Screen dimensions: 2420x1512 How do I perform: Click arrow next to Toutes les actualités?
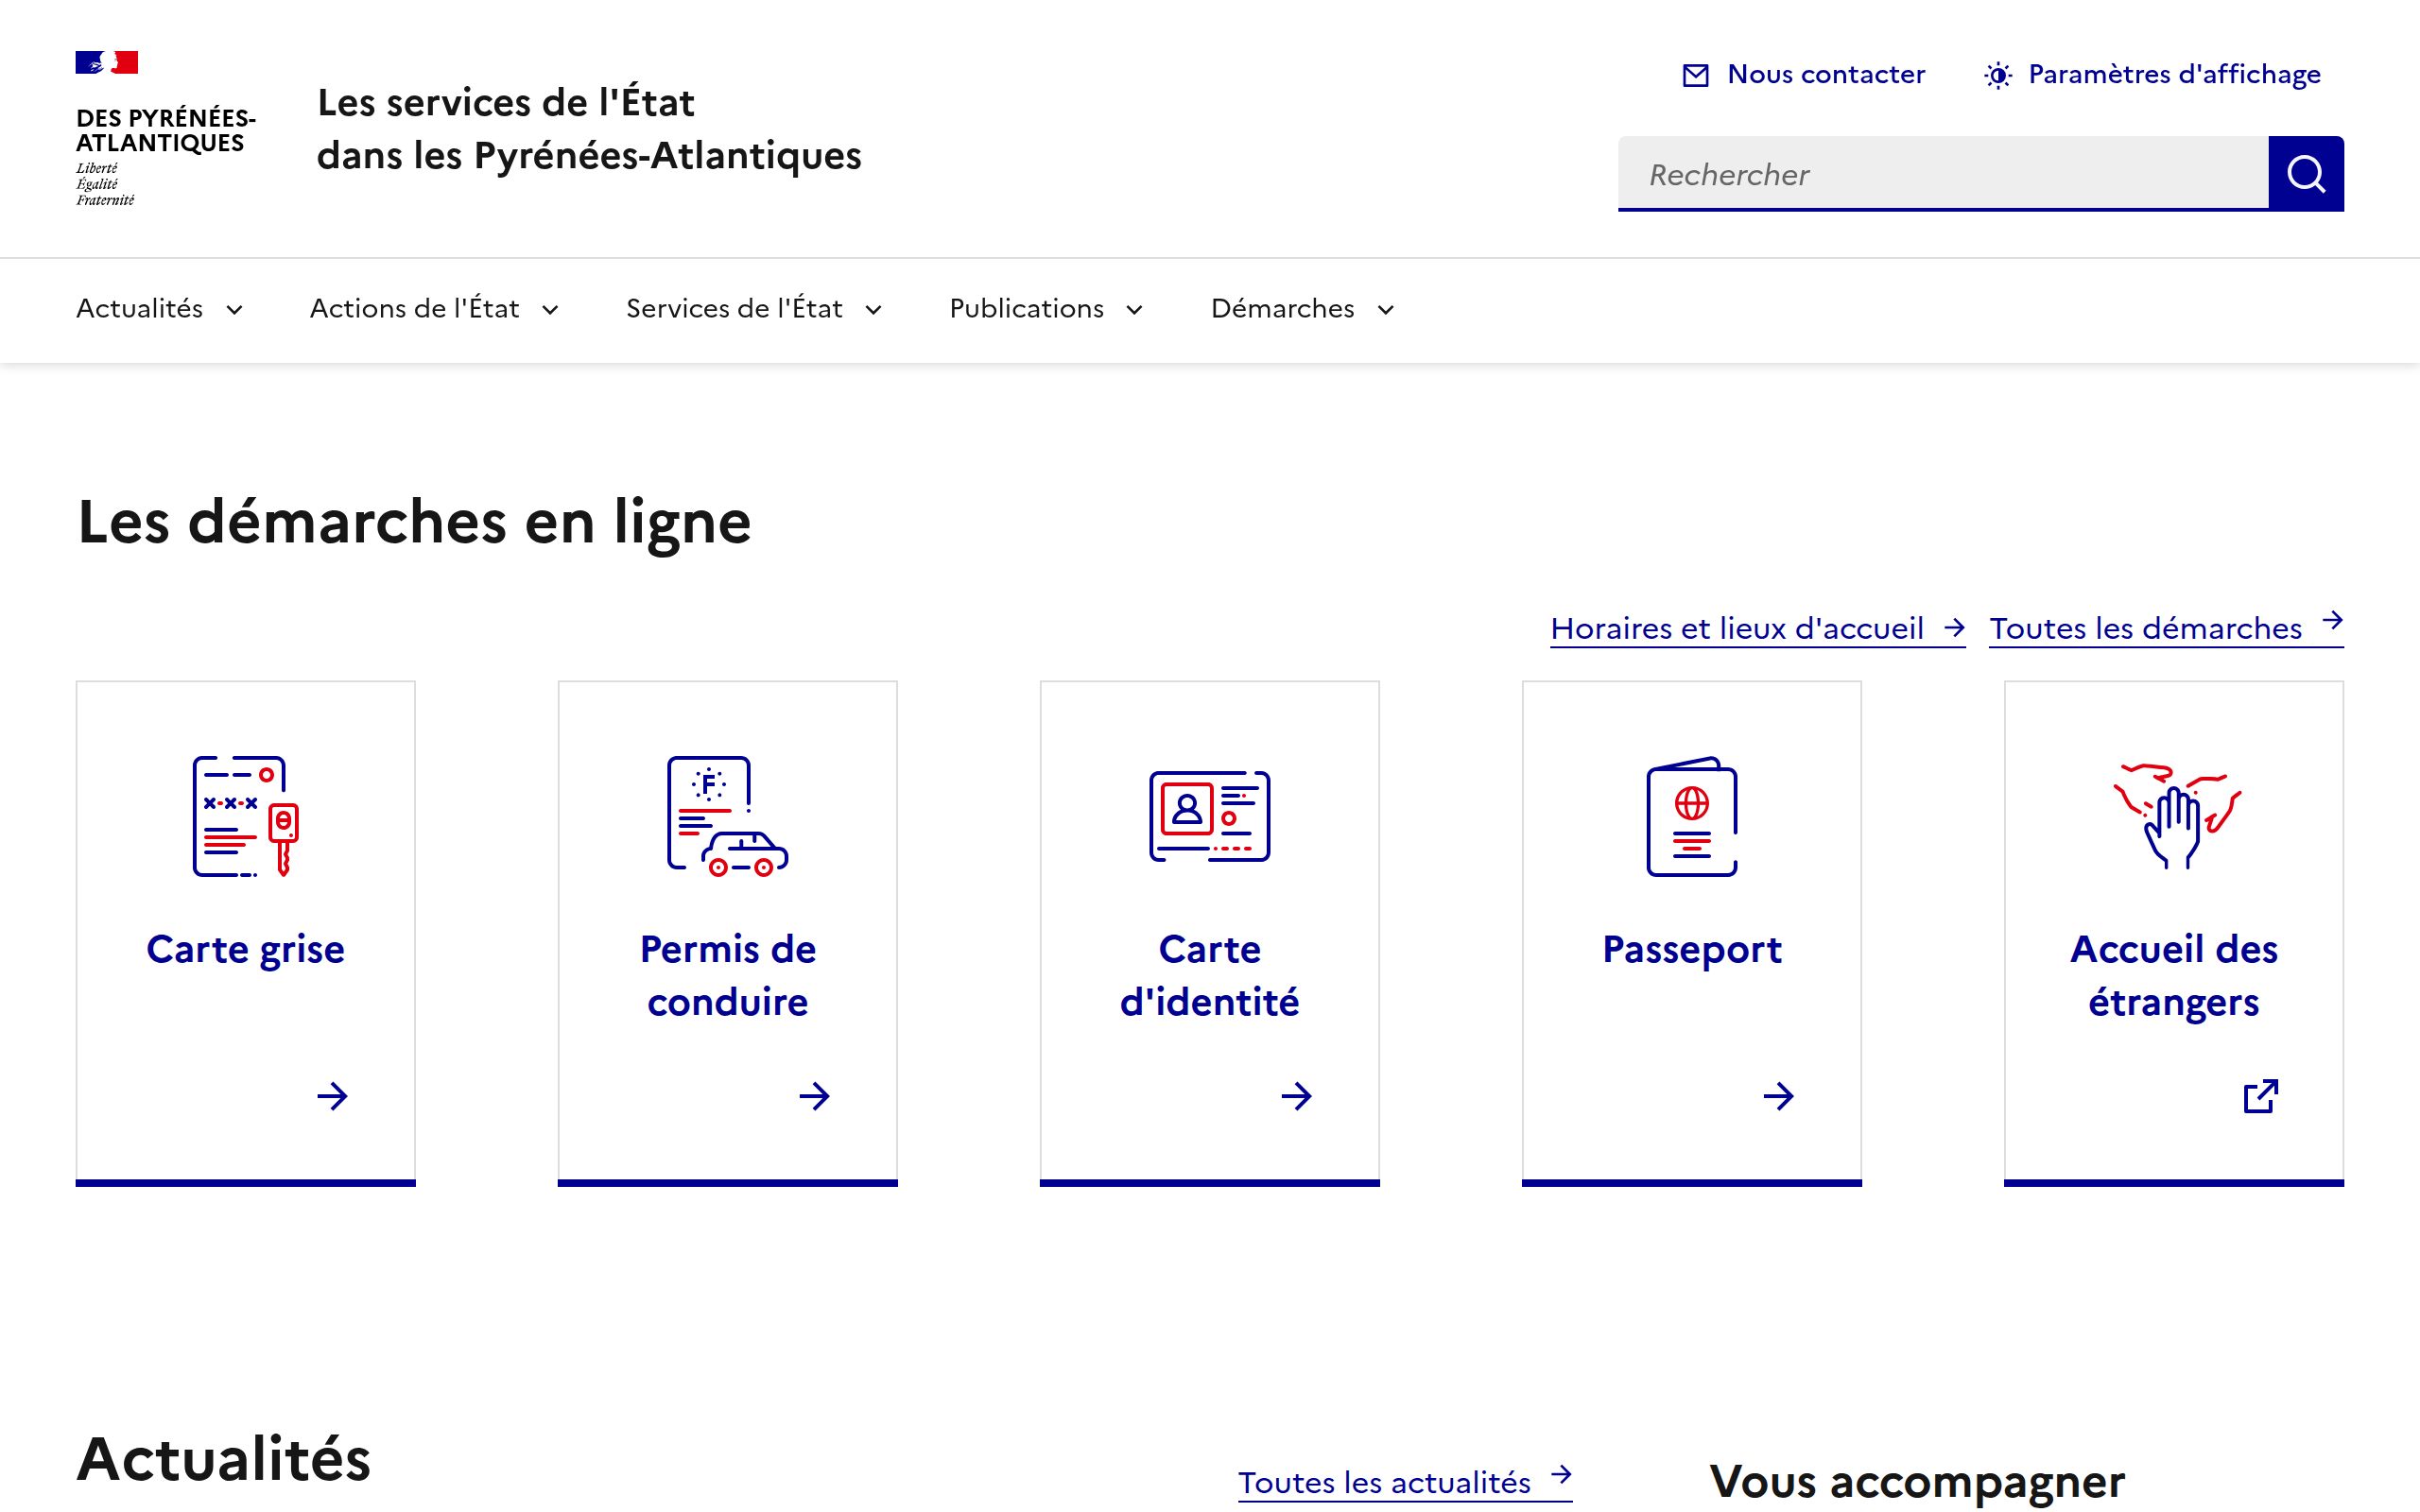click(x=1561, y=1474)
